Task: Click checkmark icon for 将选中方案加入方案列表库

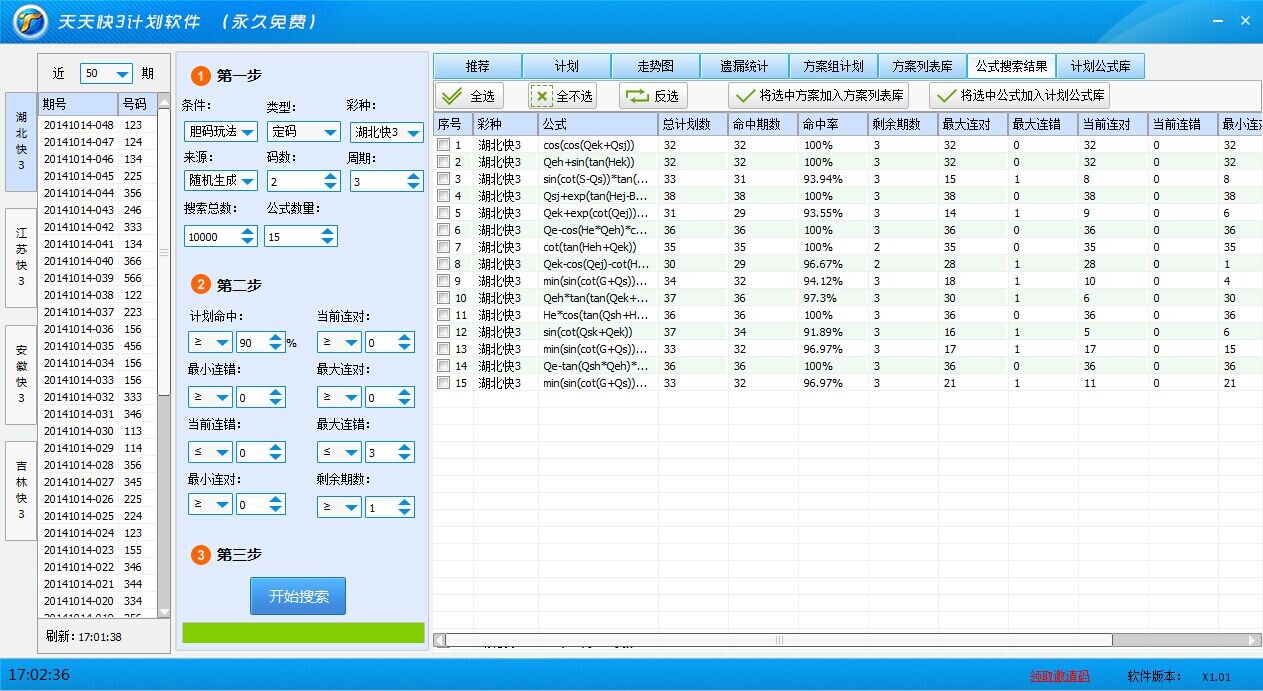Action: 743,96
